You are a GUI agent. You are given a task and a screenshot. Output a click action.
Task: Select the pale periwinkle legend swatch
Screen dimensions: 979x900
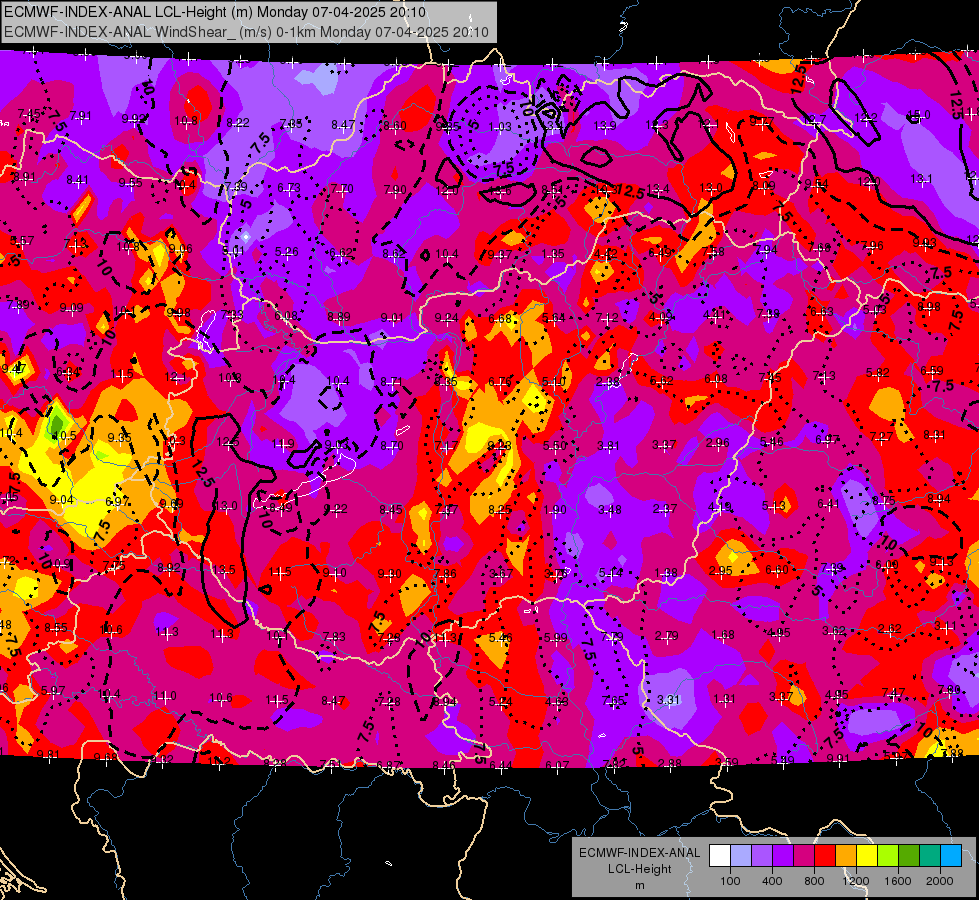741,855
